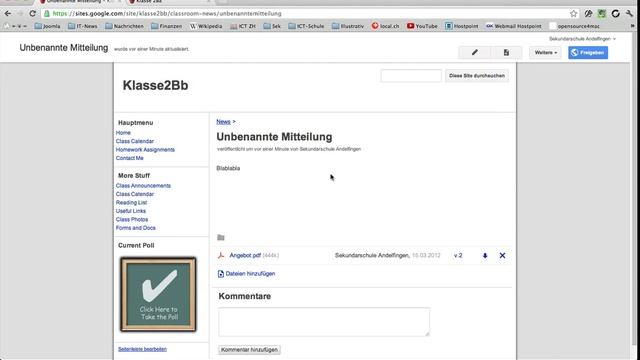
Task: Open the Reading List link
Action: [x=131, y=202]
